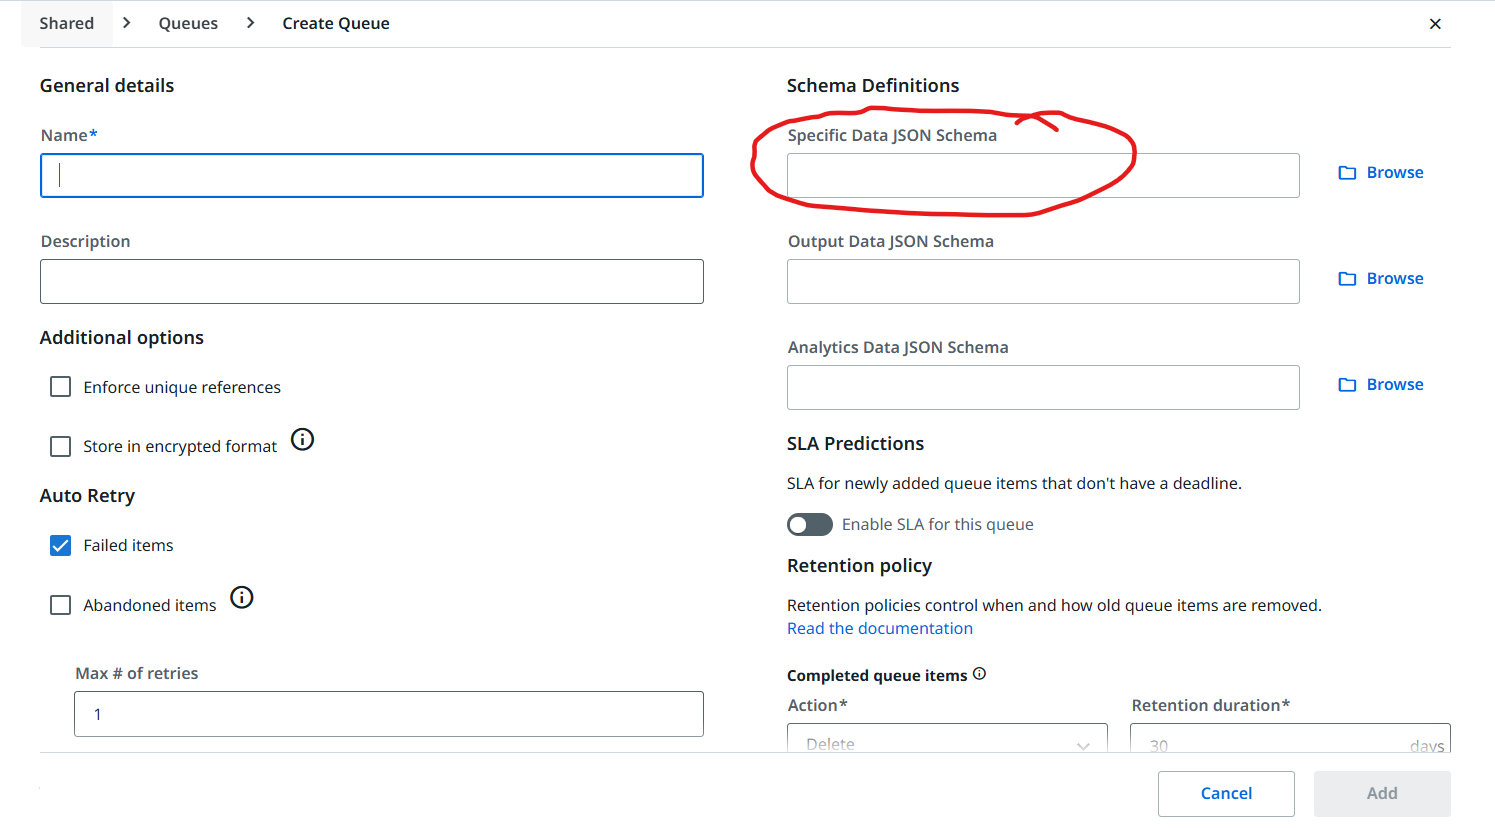Click the Cancel button
Viewport: 1495px width, 829px height.
point(1226,793)
